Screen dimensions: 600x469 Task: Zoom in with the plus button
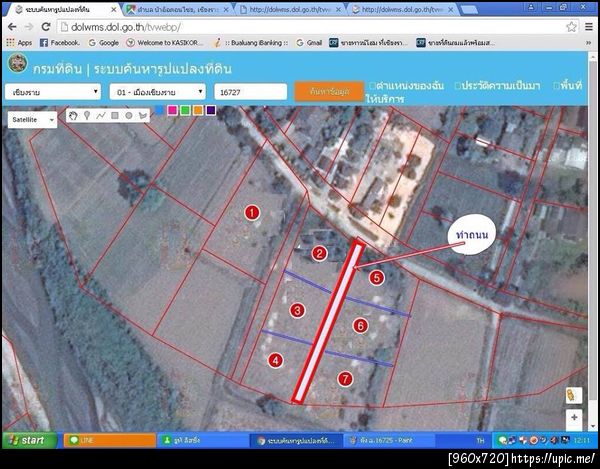(x=574, y=417)
